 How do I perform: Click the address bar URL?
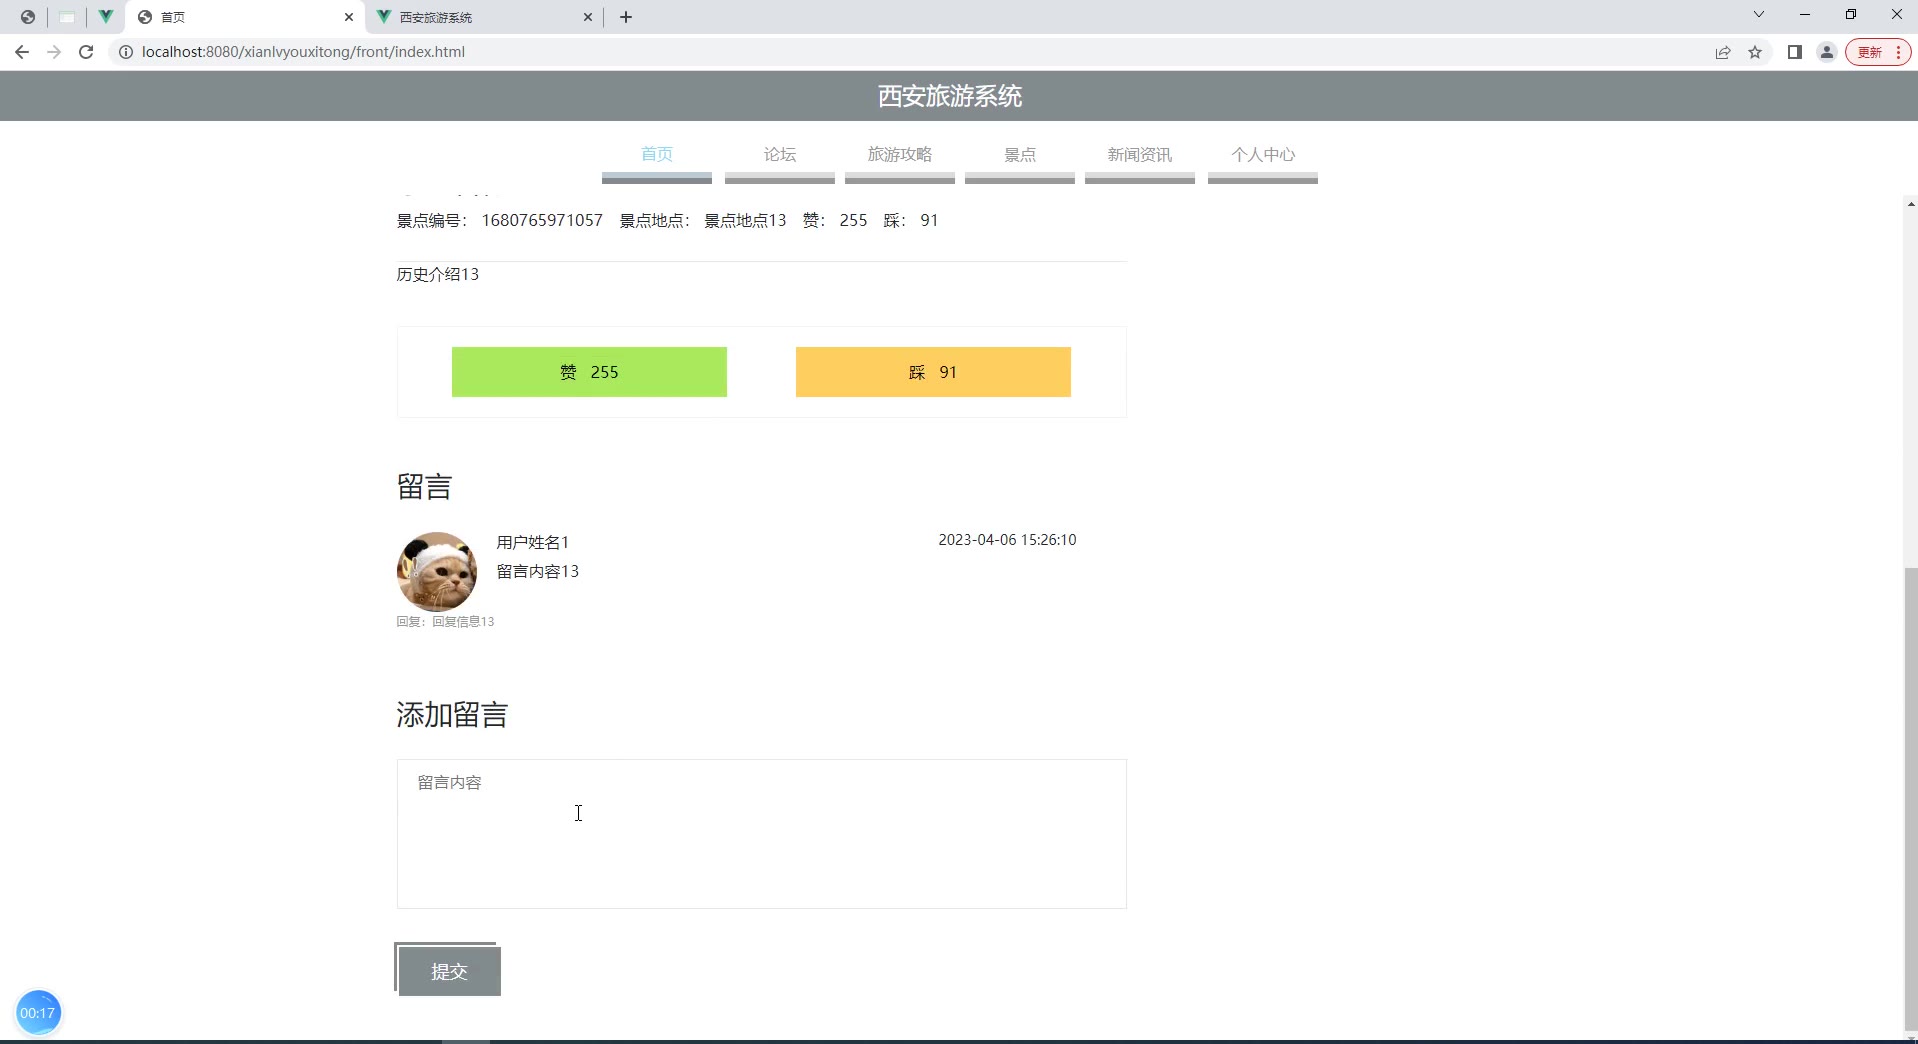click(x=303, y=52)
